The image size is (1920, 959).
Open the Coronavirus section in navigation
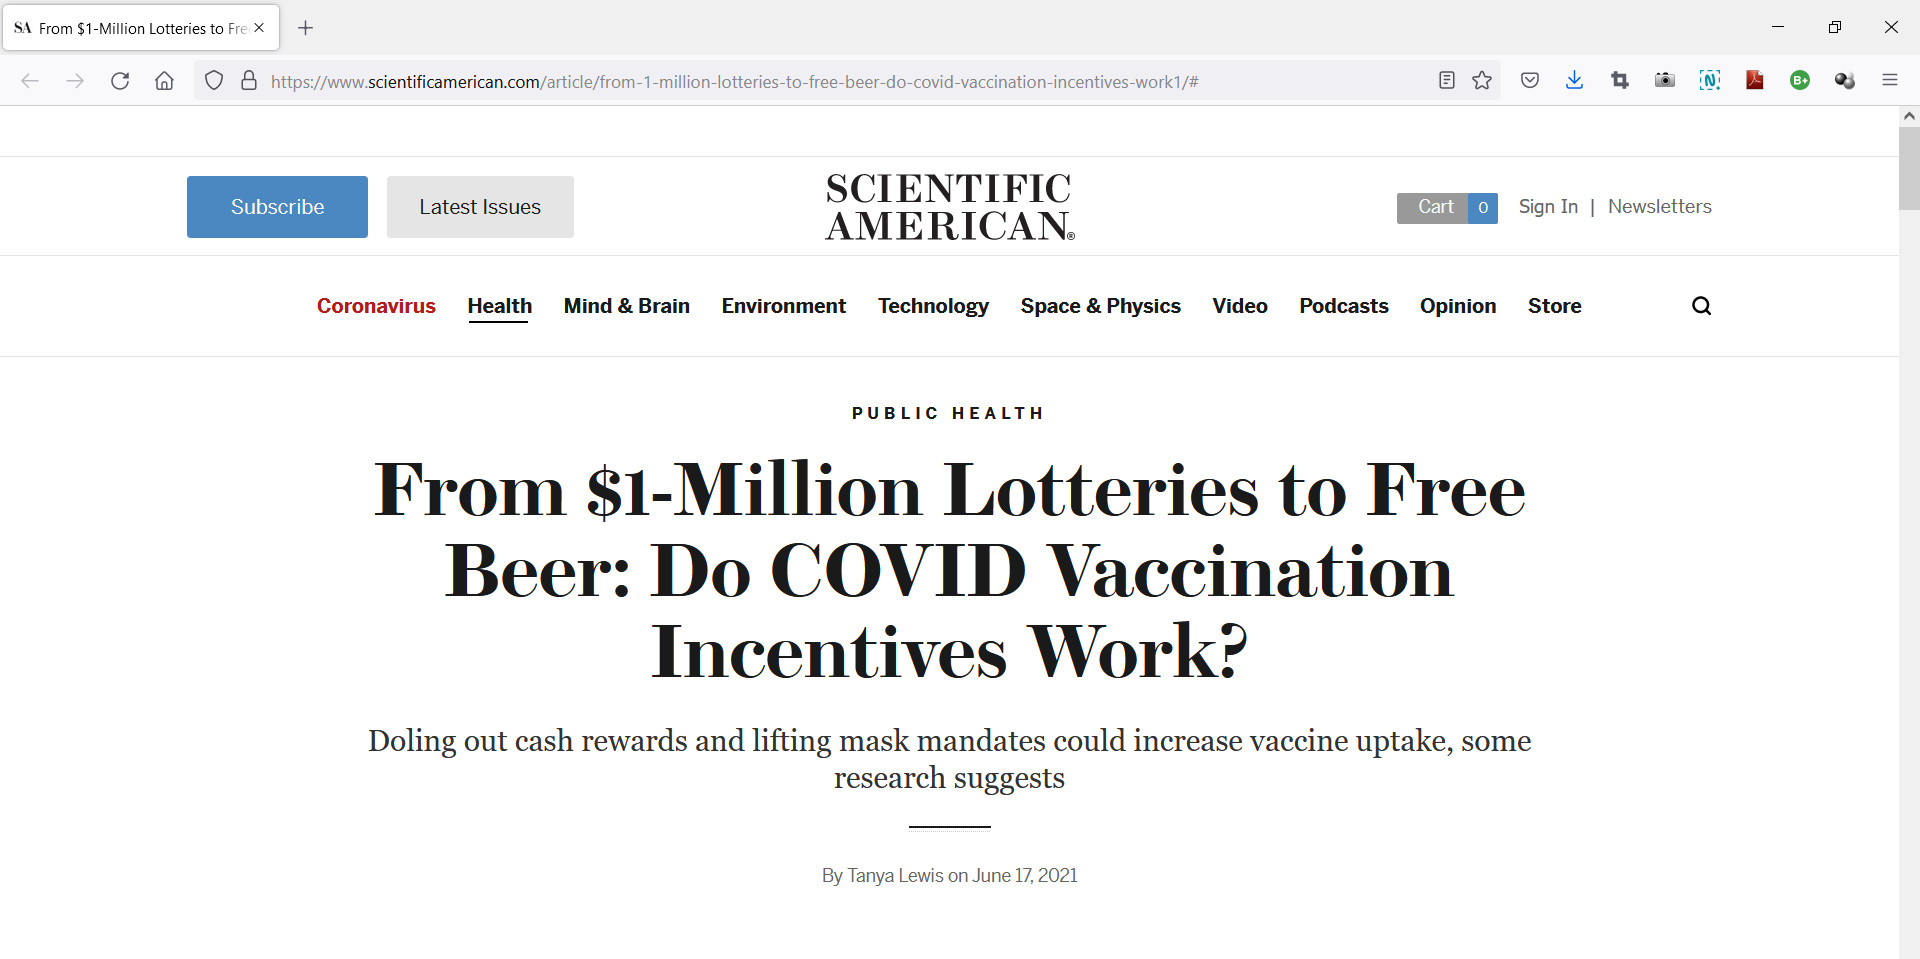376,306
